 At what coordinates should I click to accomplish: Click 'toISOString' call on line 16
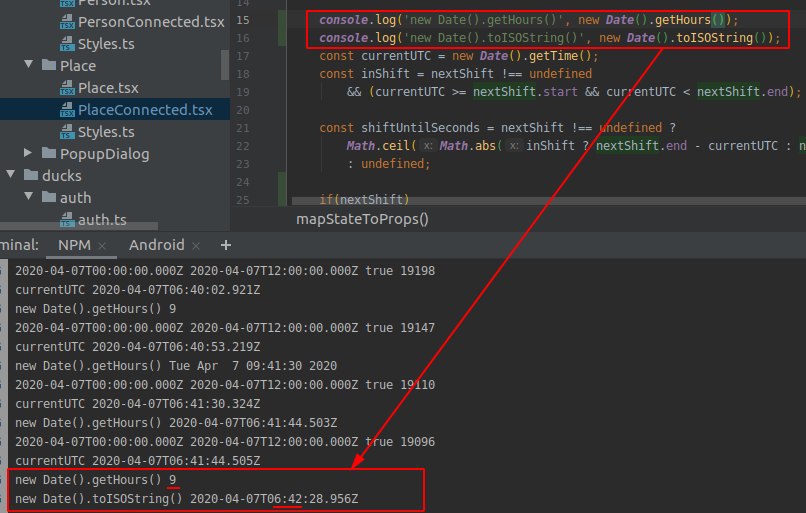(x=714, y=38)
